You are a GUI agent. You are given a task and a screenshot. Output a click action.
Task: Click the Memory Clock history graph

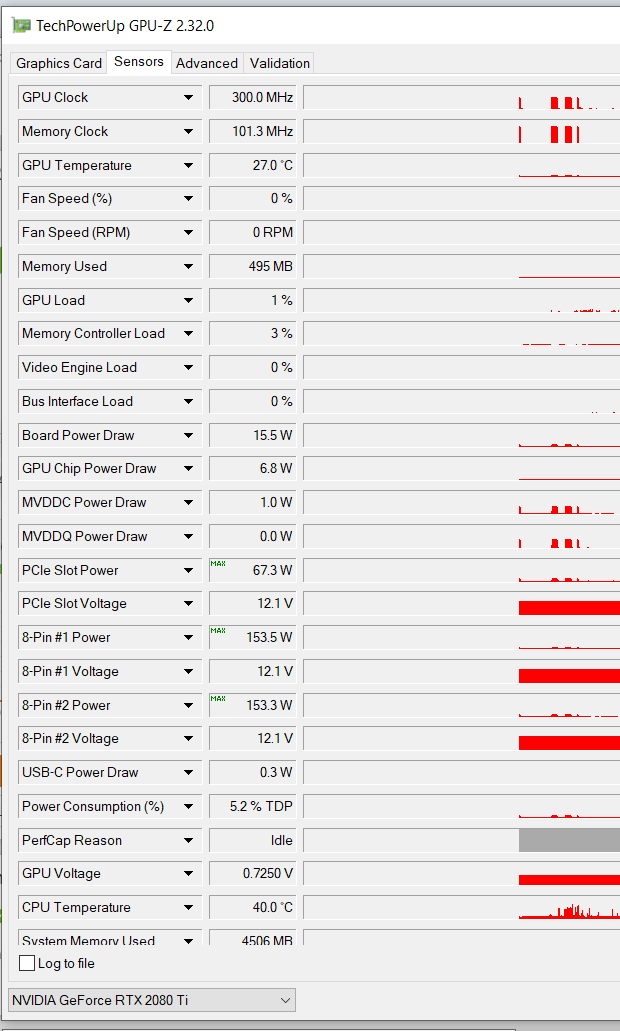point(462,132)
